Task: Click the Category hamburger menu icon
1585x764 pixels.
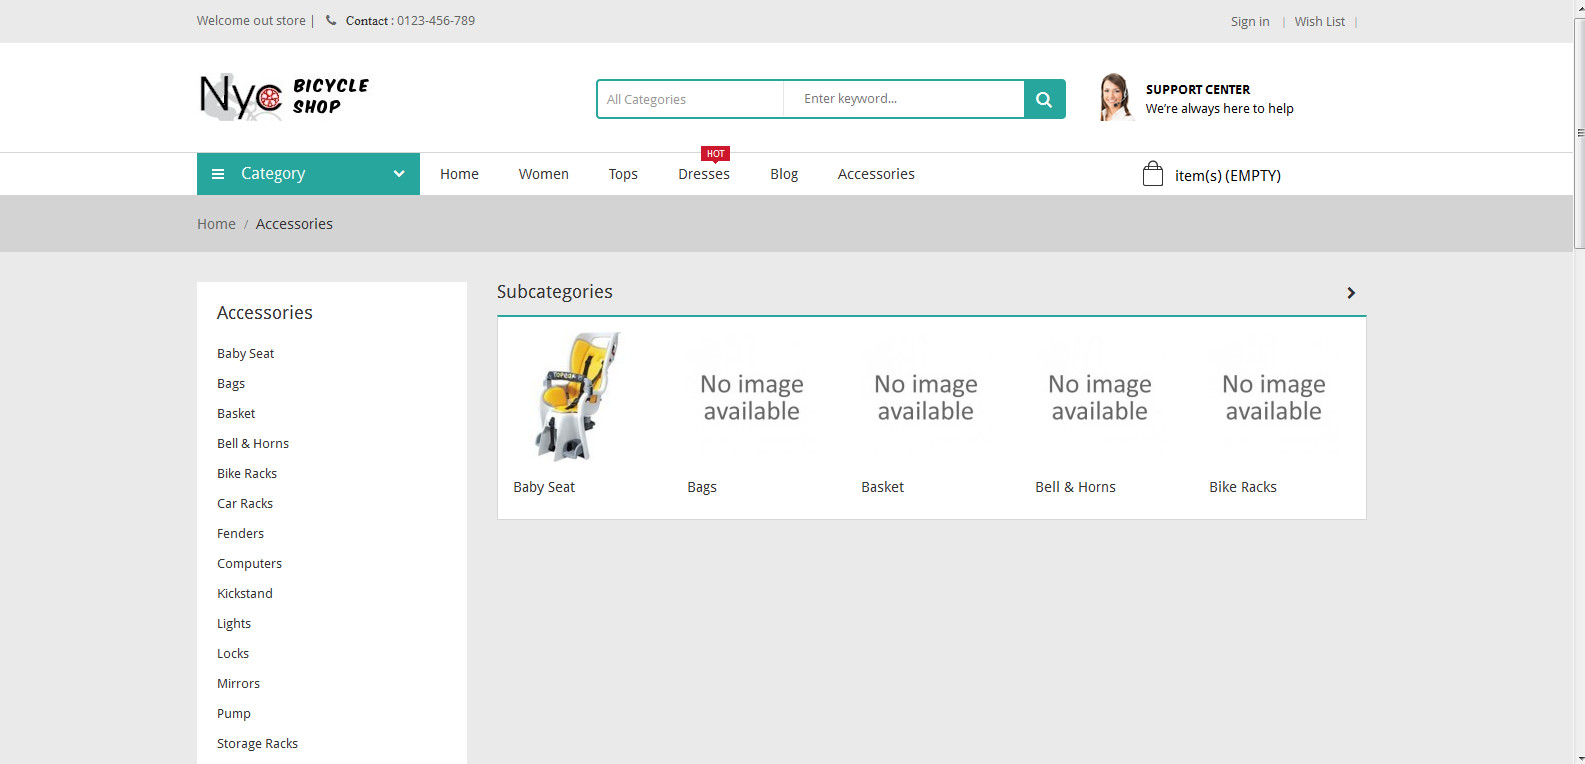Action: pyautogui.click(x=218, y=174)
